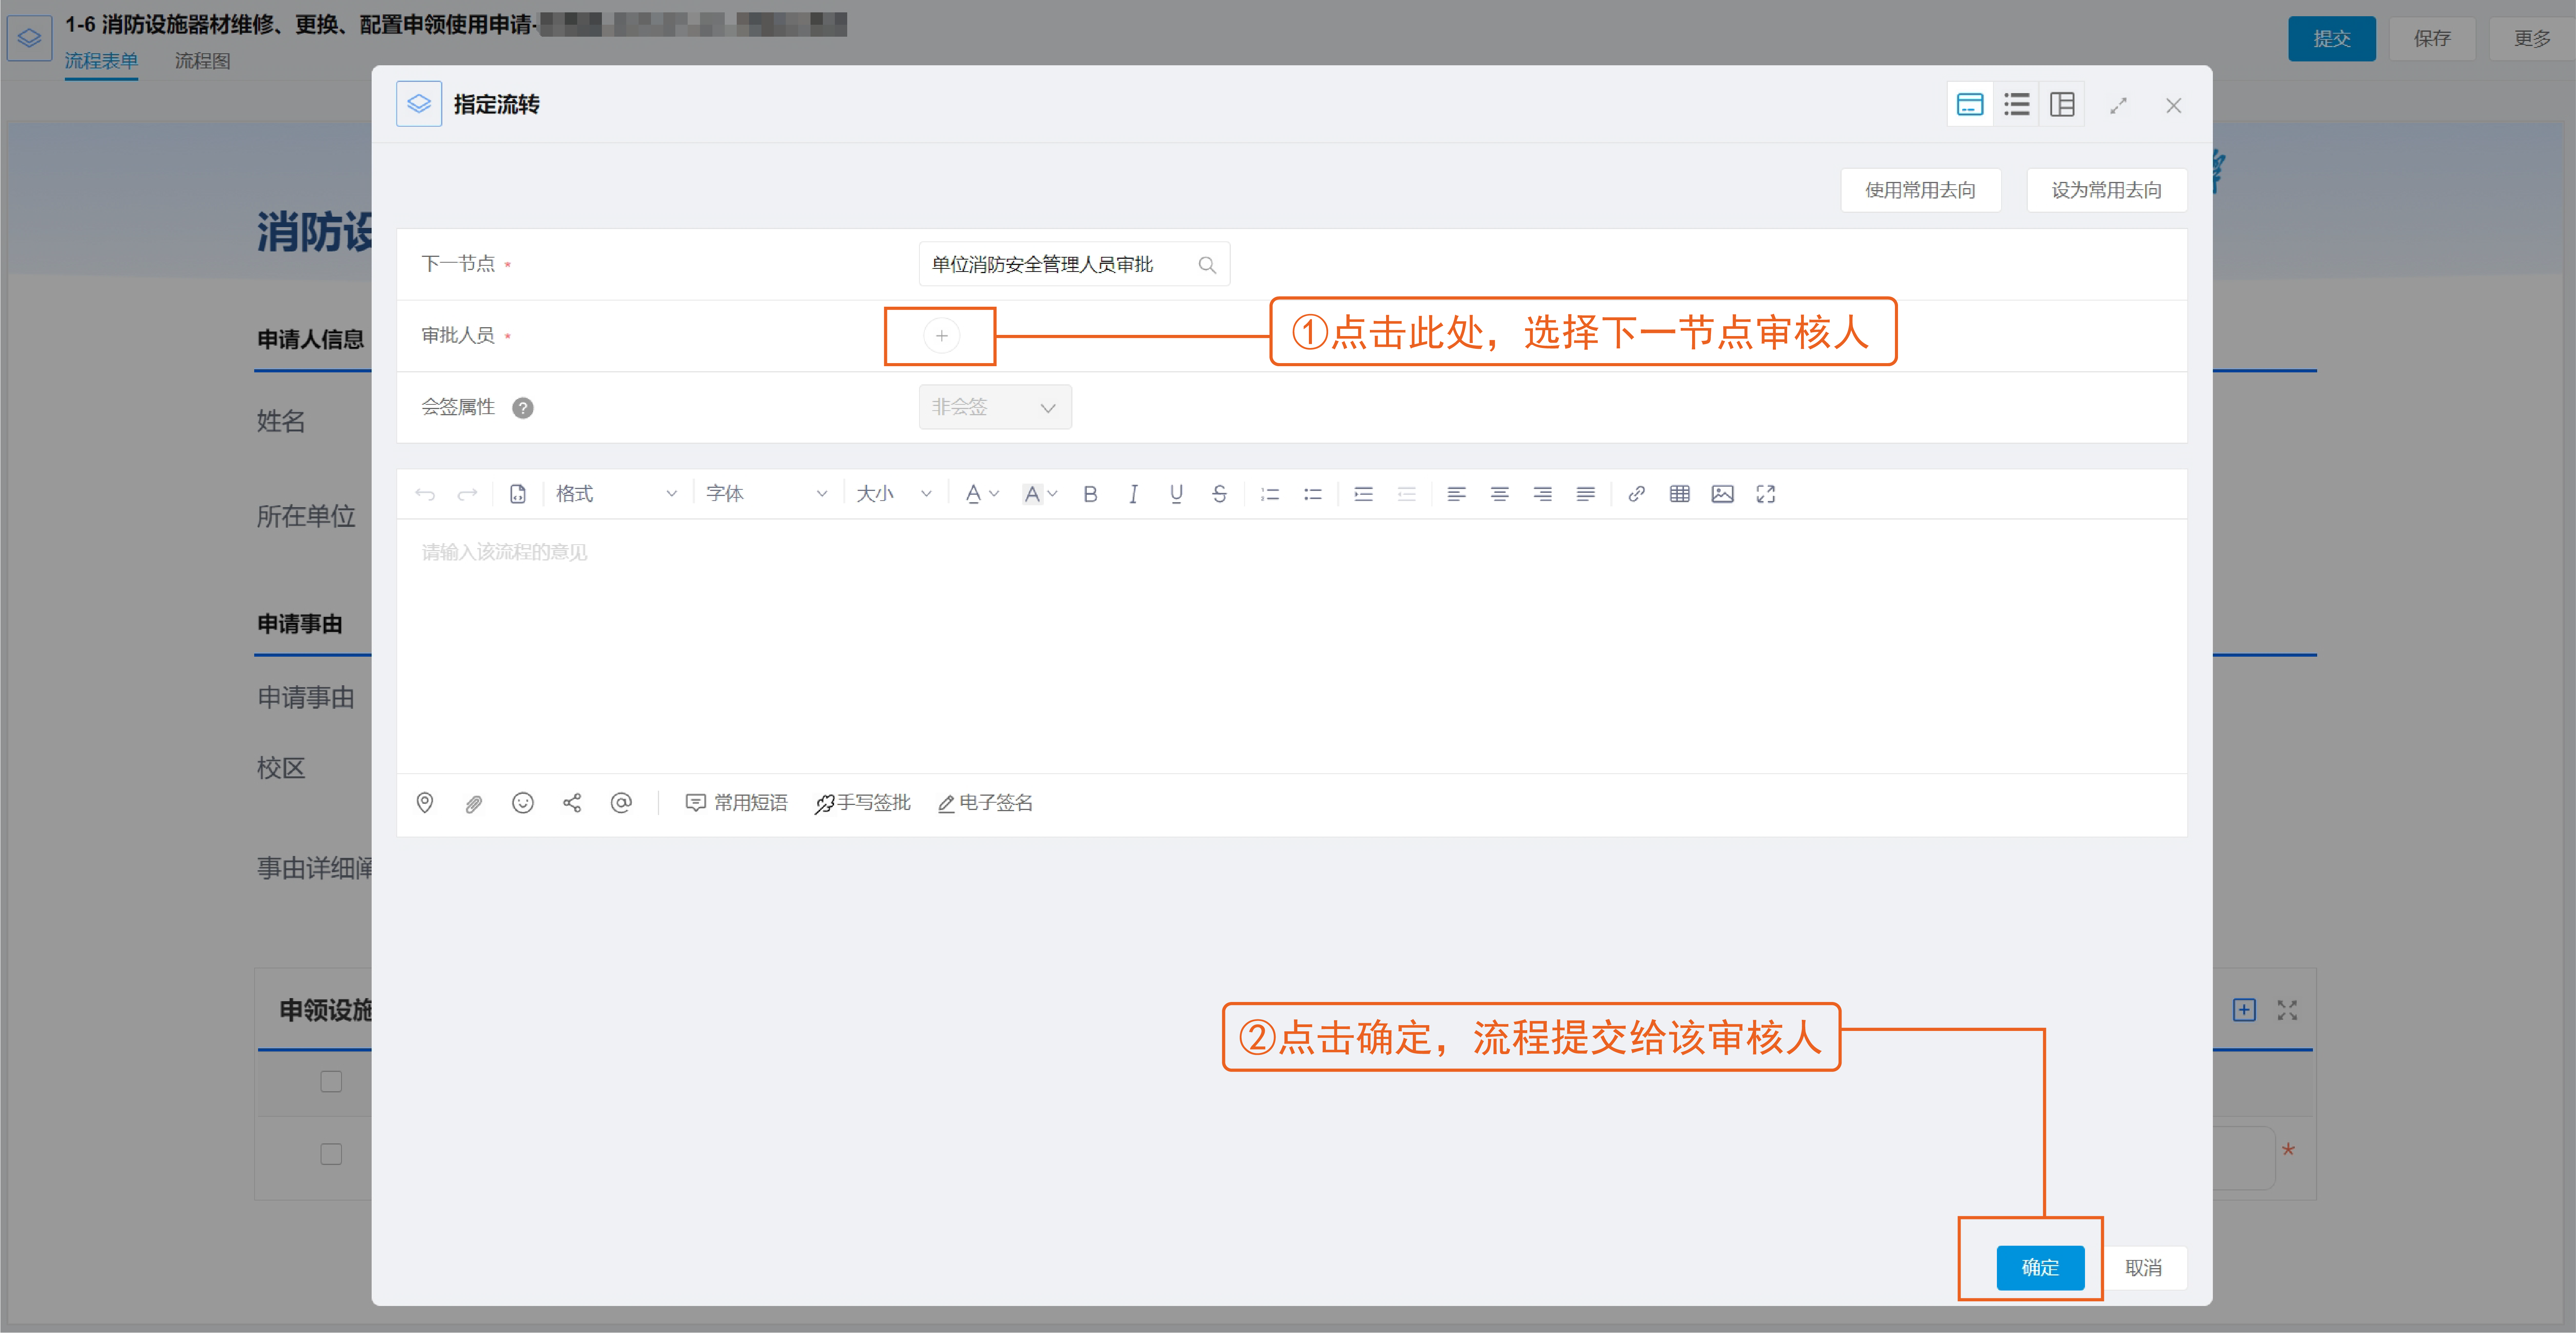This screenshot has height=1333, width=2576.
Task: Open 常用短语 phrases
Action: [x=737, y=803]
